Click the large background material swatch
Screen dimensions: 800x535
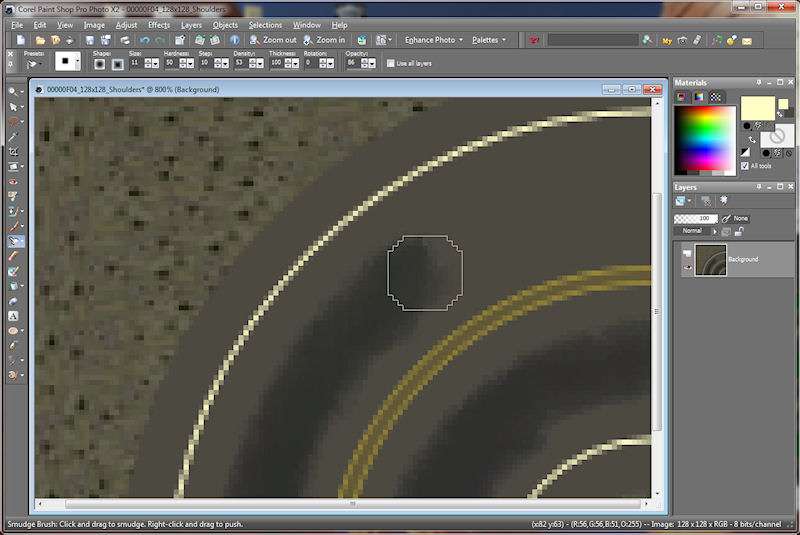(x=777, y=137)
